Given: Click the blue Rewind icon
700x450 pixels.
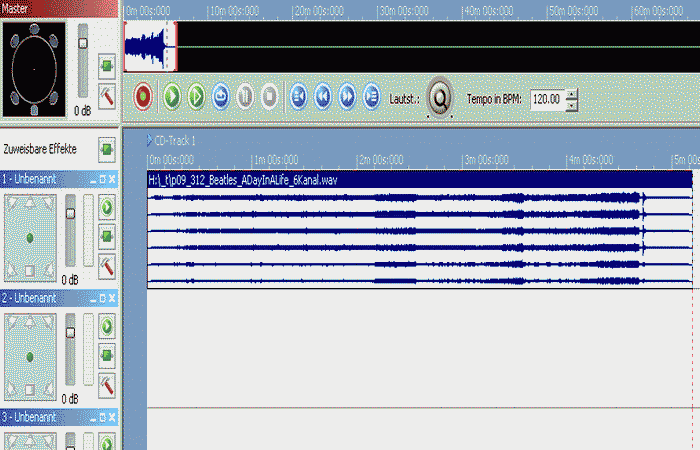Looking at the screenshot, I should 322,96.
